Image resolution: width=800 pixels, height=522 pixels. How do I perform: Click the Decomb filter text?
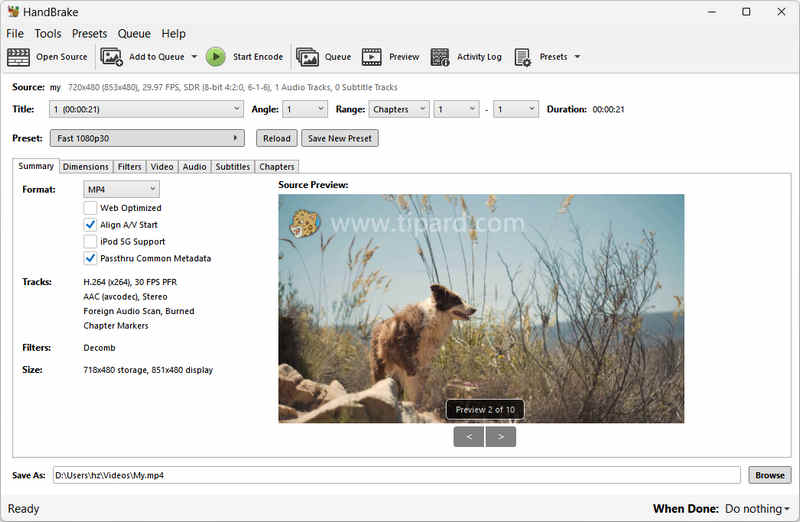(x=99, y=347)
